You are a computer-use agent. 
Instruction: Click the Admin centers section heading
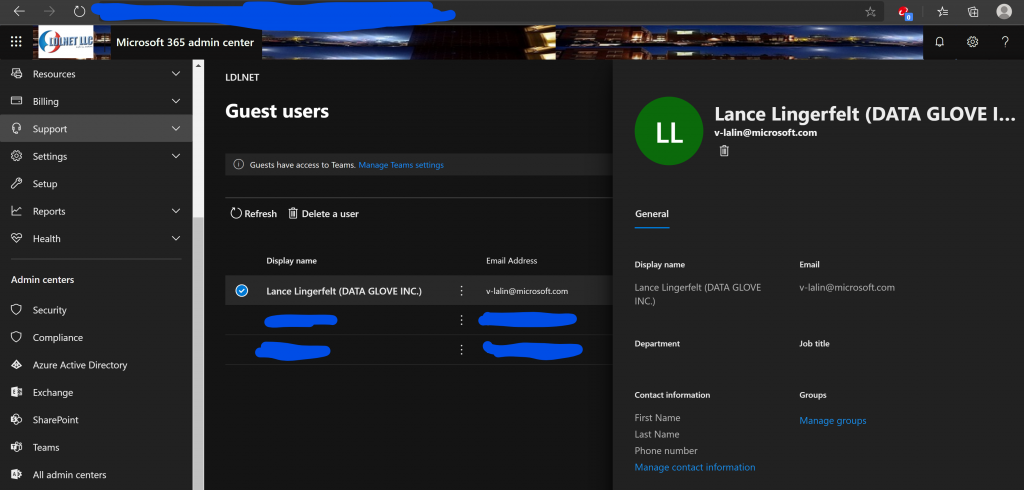(x=42, y=280)
